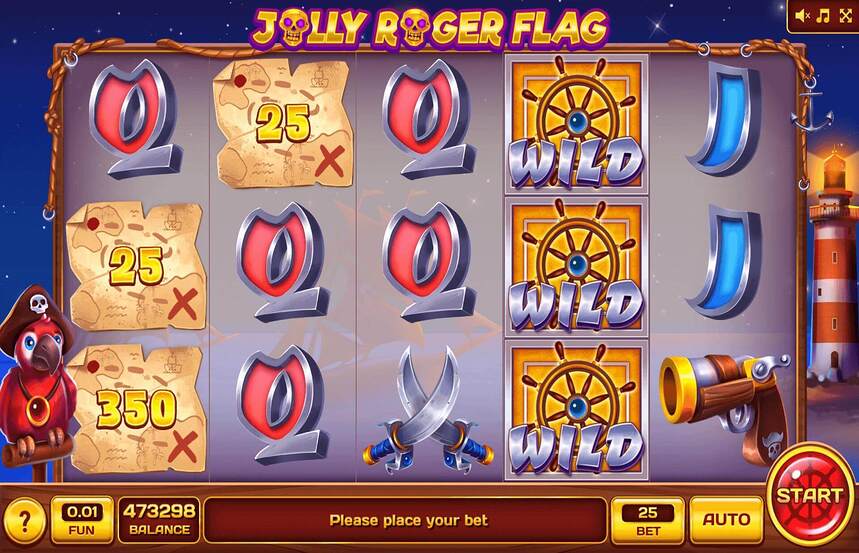Mute sound with the speaker icon
Image resolution: width=859 pixels, height=553 pixels.
(803, 16)
